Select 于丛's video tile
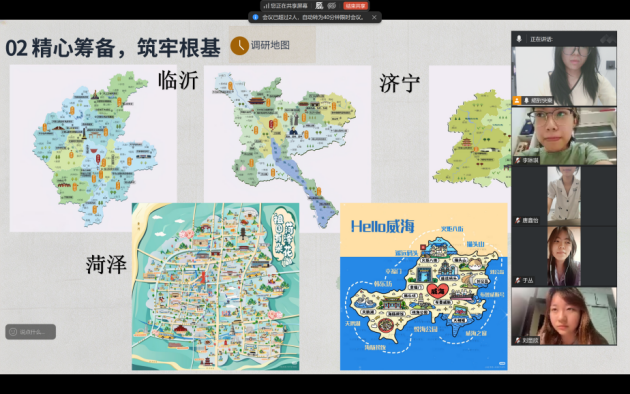The width and height of the screenshot is (630, 394). coord(564,256)
